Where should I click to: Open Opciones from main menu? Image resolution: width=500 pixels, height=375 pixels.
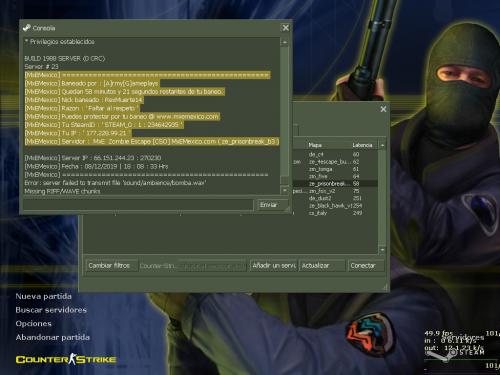34,324
